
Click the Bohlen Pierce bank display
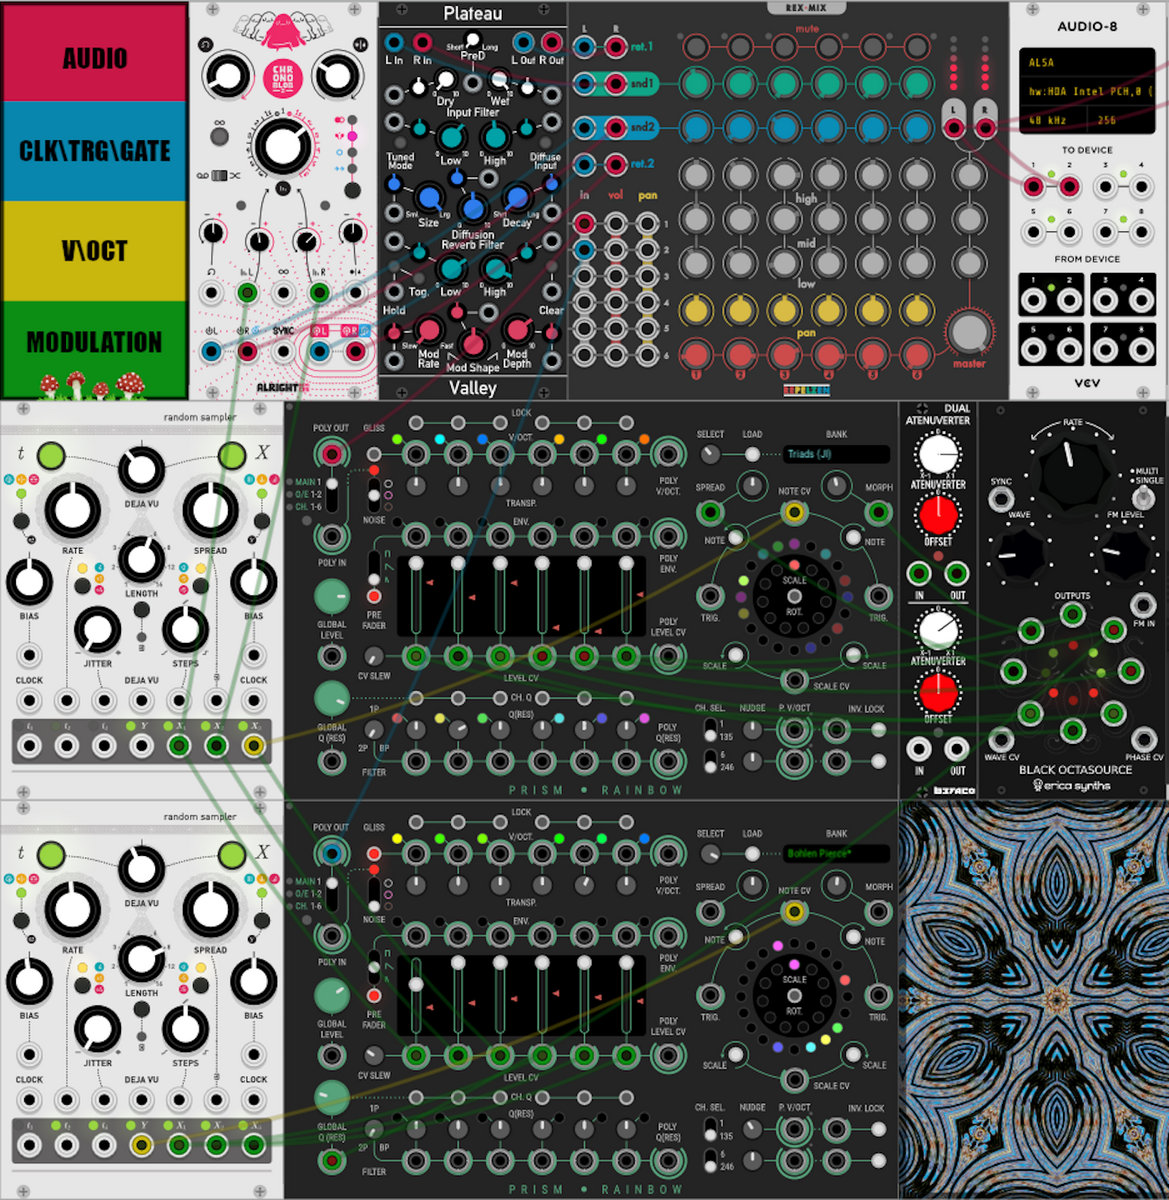836,854
